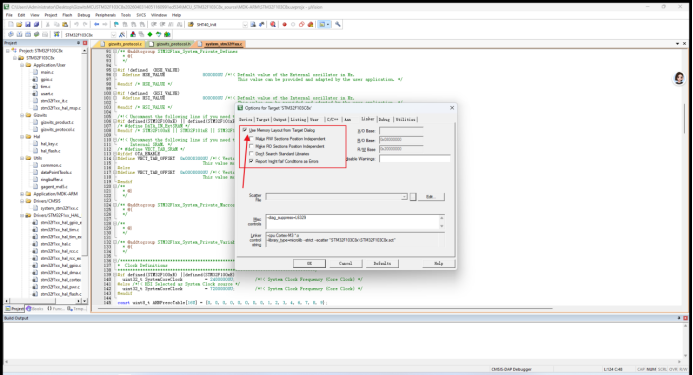Screen dimensions: 693x375
Task: Click the Navigate Backward blue arrow
Action: click(x=96, y=24)
